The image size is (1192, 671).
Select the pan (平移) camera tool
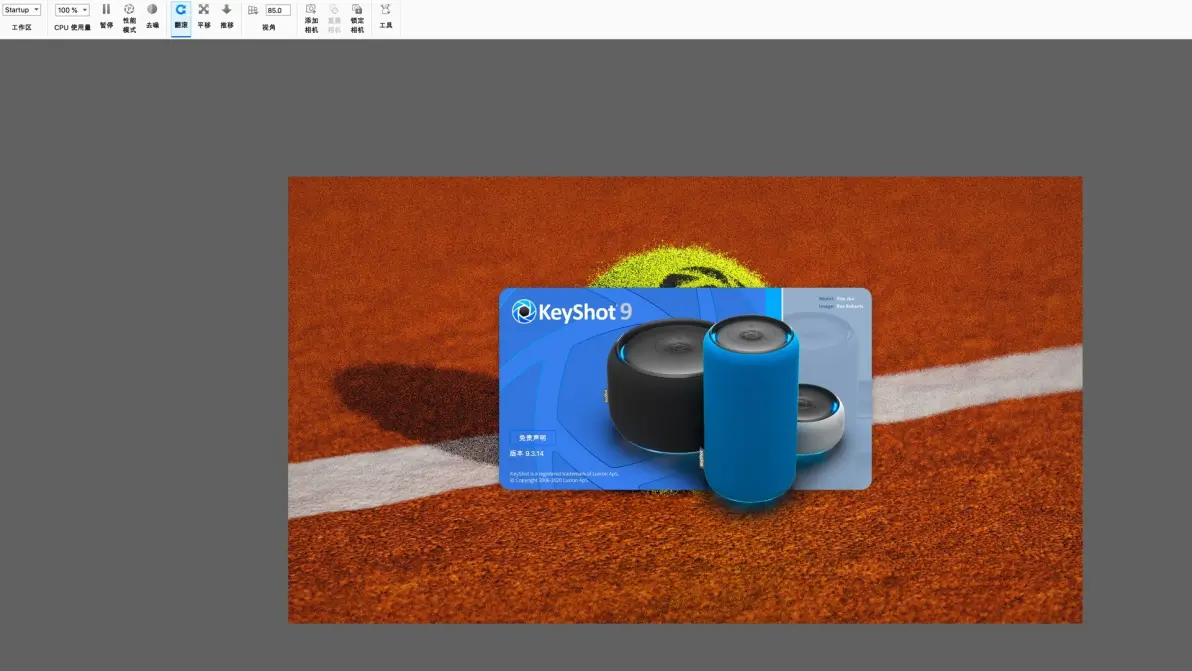click(204, 17)
